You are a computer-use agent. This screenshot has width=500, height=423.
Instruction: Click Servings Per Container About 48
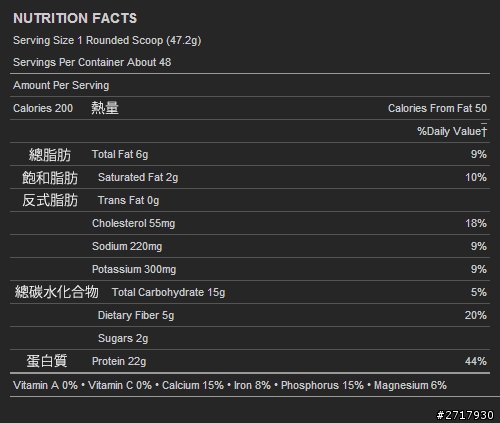[x=92, y=62]
